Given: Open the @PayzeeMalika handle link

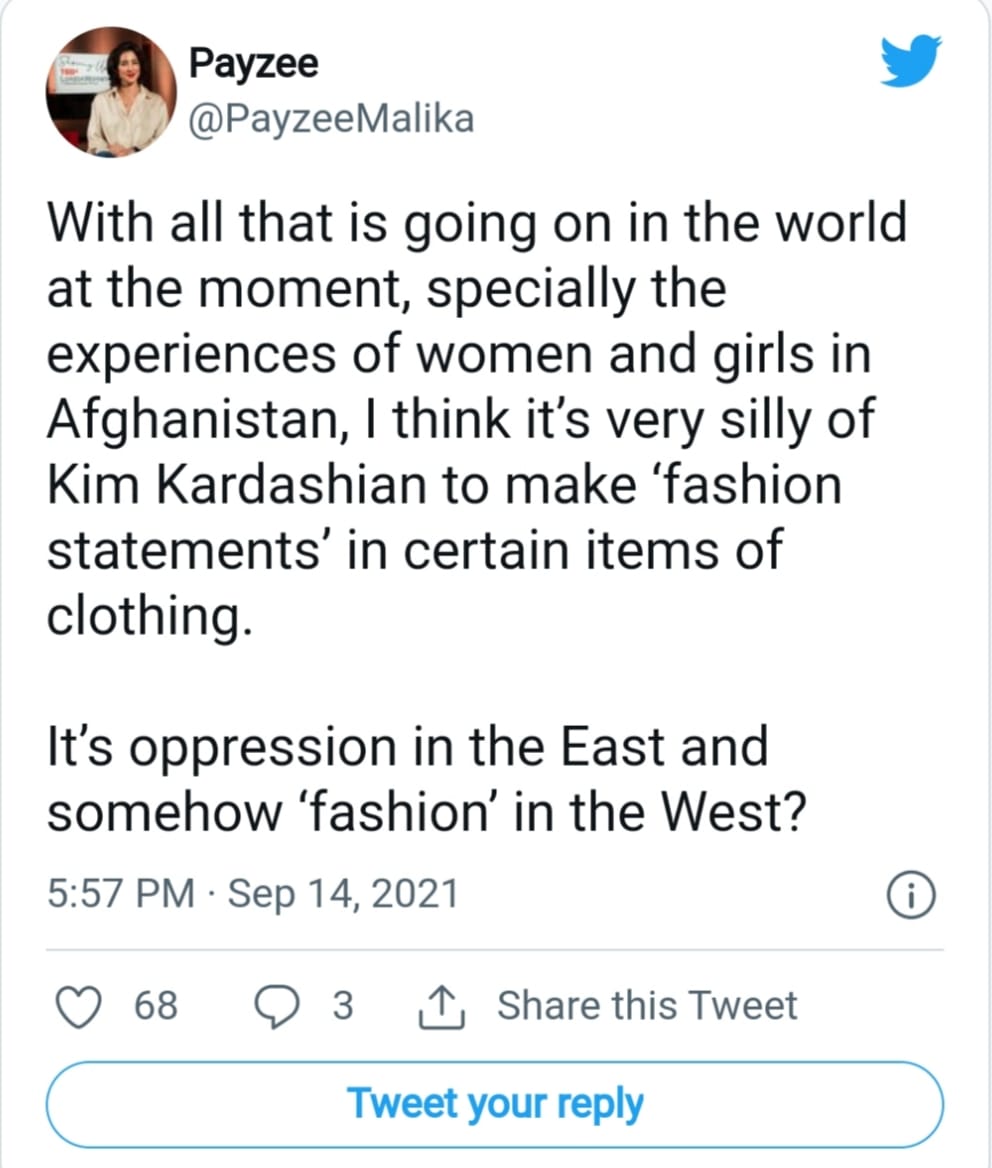Looking at the screenshot, I should (x=331, y=119).
